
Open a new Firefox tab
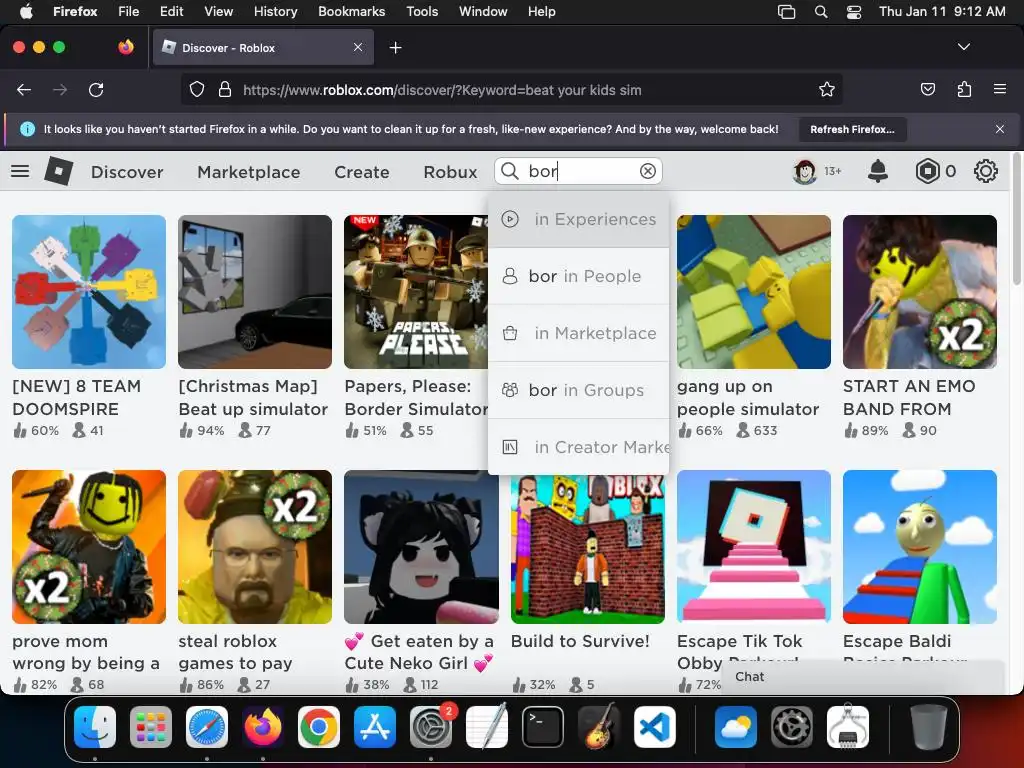[395, 48]
